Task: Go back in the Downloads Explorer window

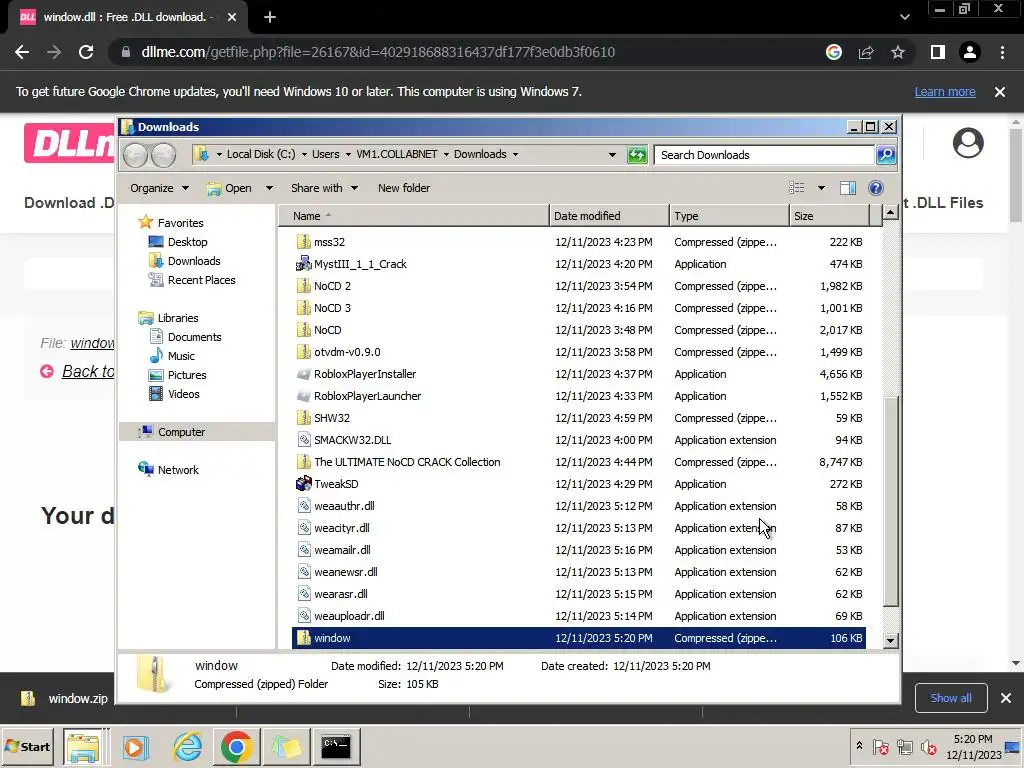Action: [136, 155]
